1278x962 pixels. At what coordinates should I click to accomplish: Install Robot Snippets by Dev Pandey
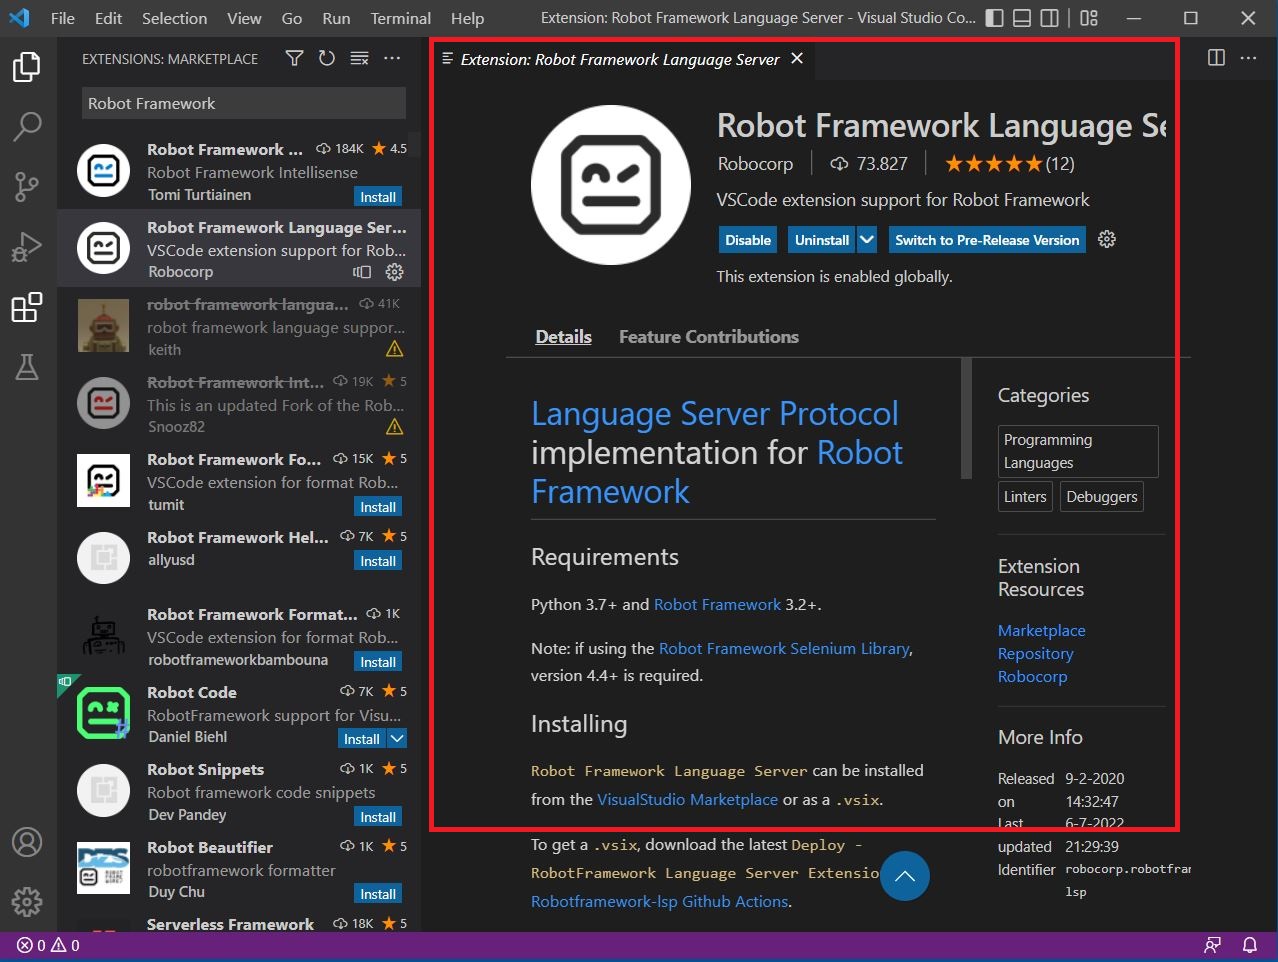[378, 817]
